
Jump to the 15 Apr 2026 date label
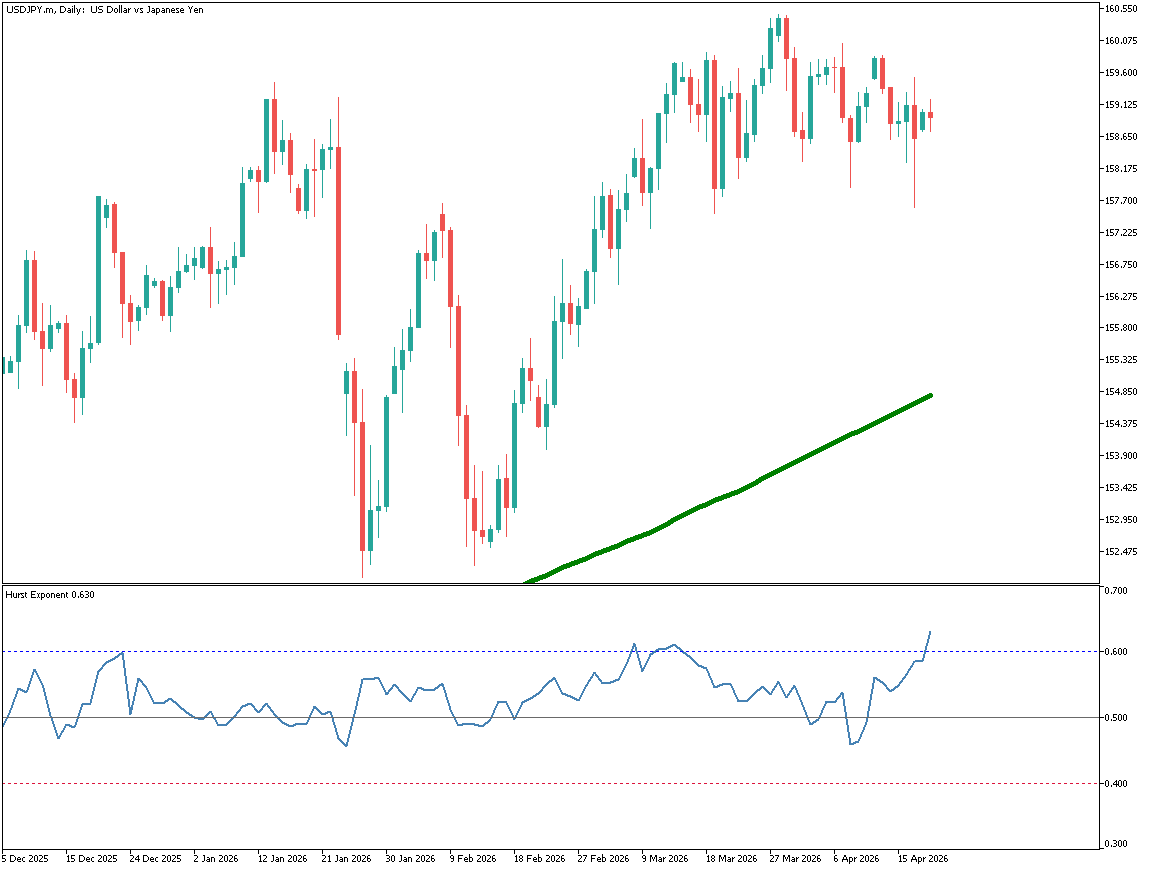pos(923,859)
